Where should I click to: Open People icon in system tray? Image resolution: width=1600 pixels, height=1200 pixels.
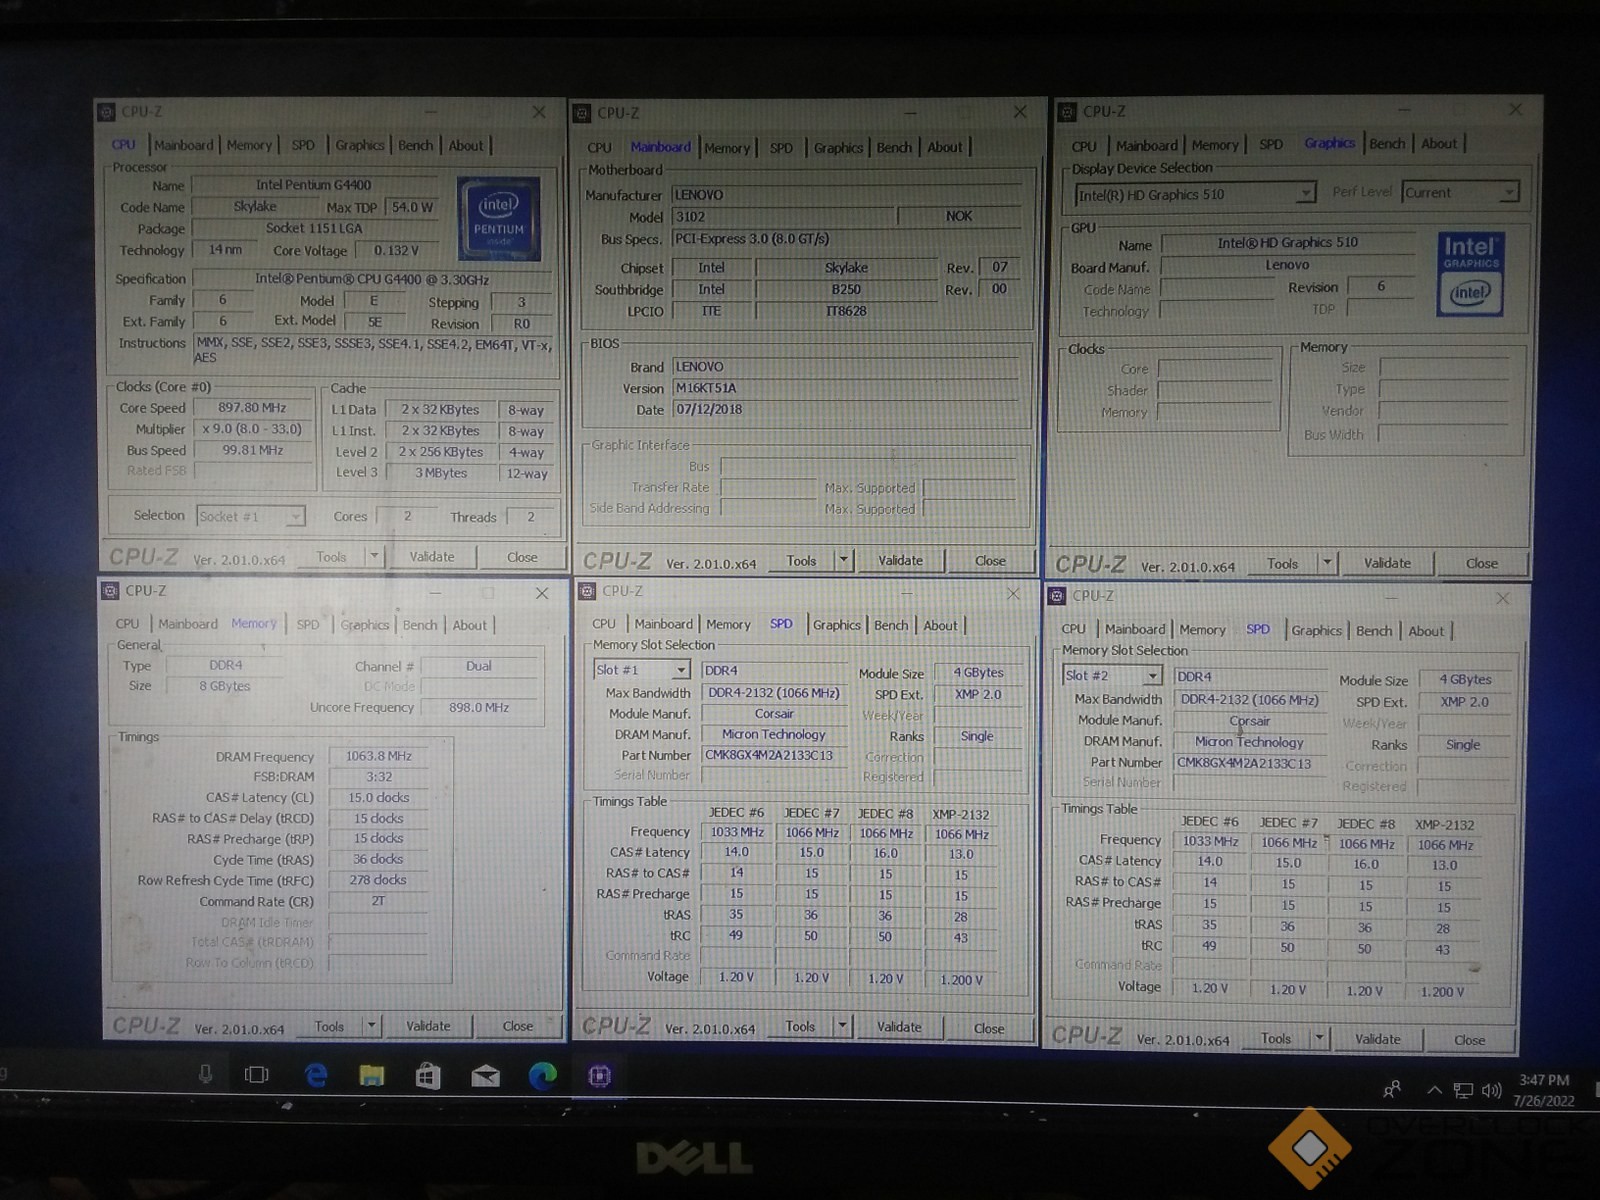click(x=1392, y=1089)
